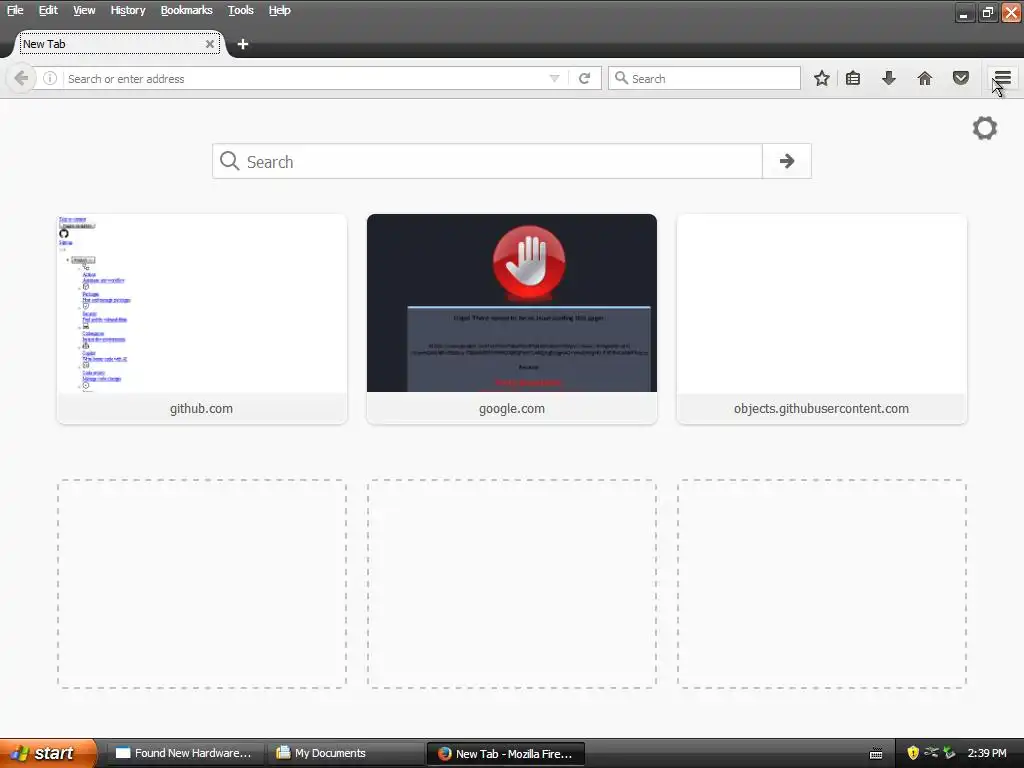Open new tab page settings gear
This screenshot has width=1024, height=768.
coord(985,128)
